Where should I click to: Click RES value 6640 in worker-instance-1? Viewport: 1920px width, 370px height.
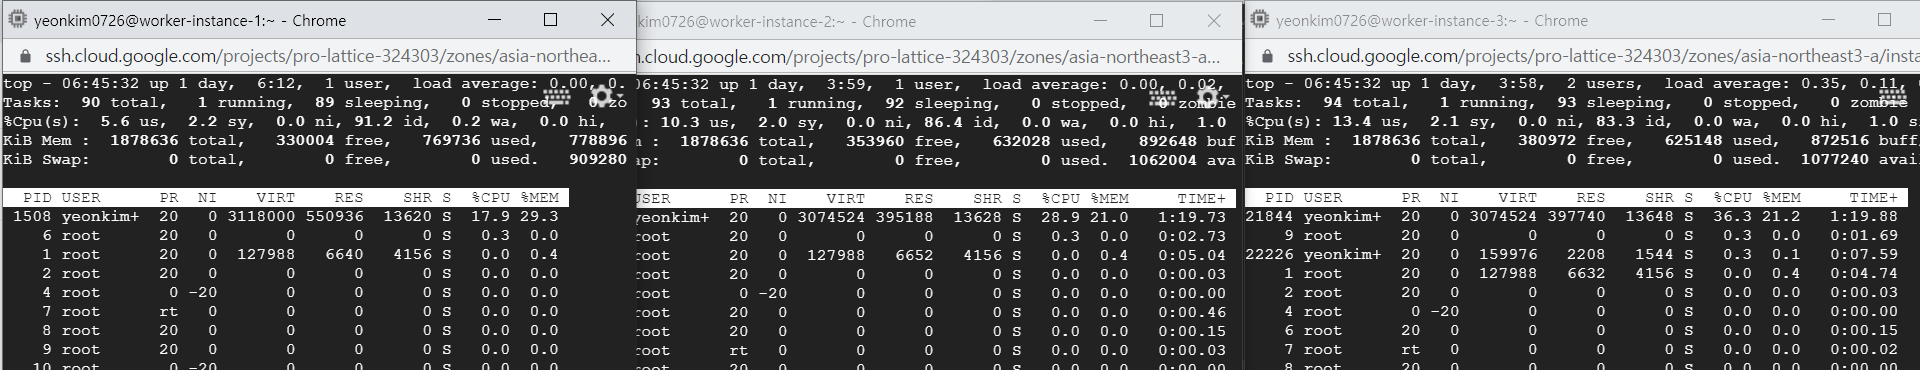[345, 254]
